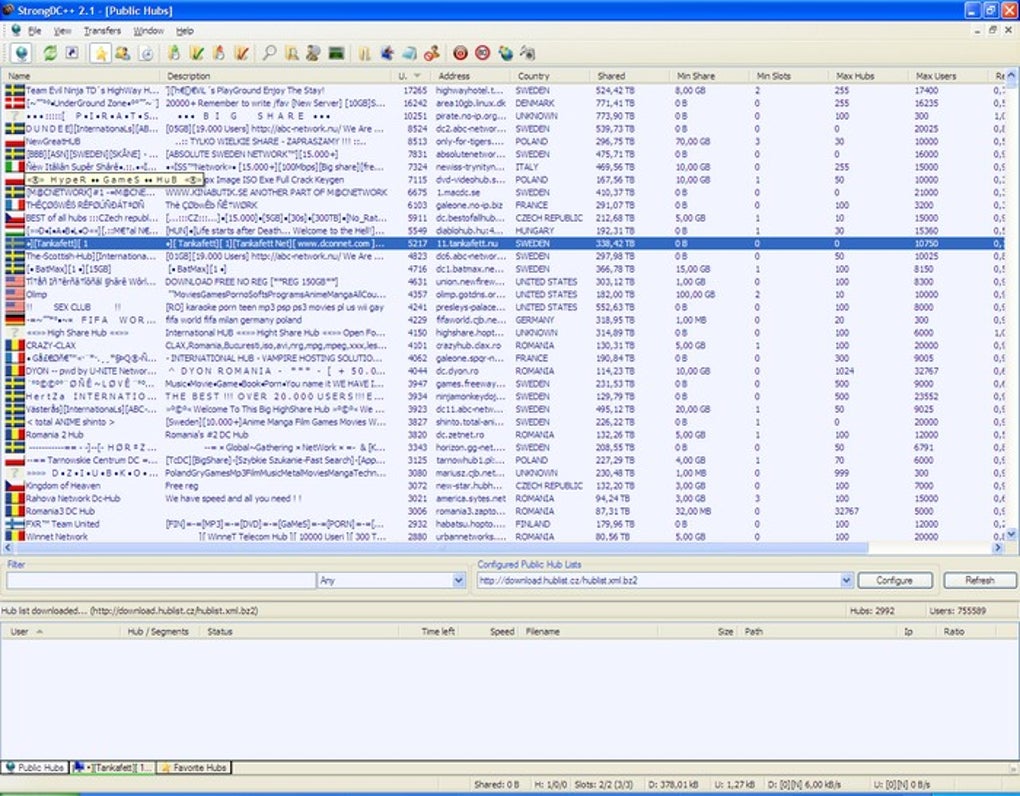This screenshot has width=1020, height=796.
Task: Click the Configure button
Action: click(x=894, y=580)
